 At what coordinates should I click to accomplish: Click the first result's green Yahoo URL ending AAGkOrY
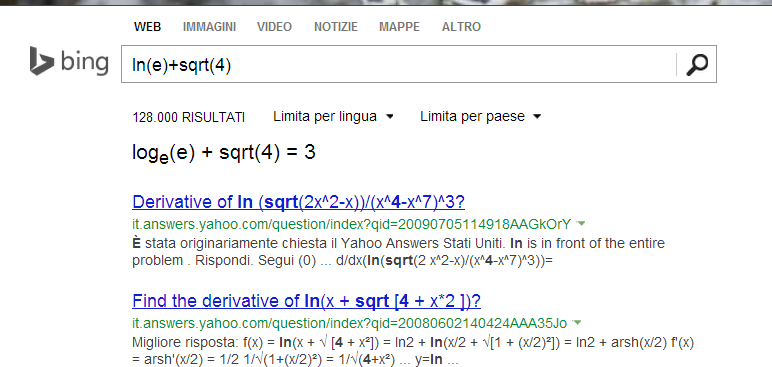(352, 225)
